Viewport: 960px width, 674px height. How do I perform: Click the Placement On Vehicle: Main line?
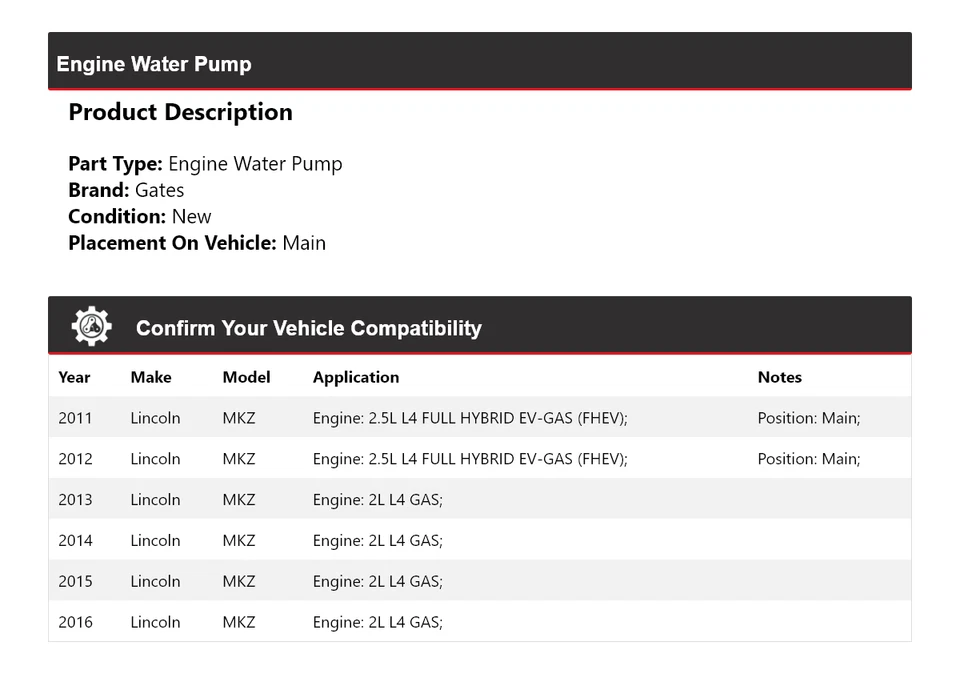(197, 243)
